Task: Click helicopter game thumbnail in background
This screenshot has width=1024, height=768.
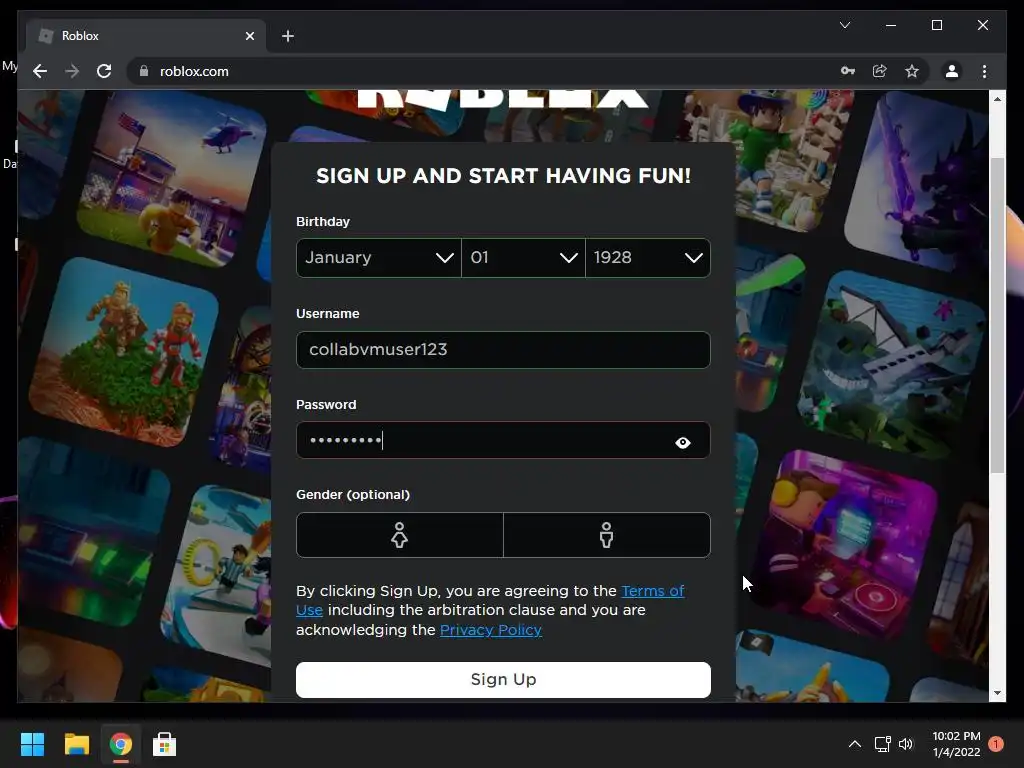Action: pos(172,178)
